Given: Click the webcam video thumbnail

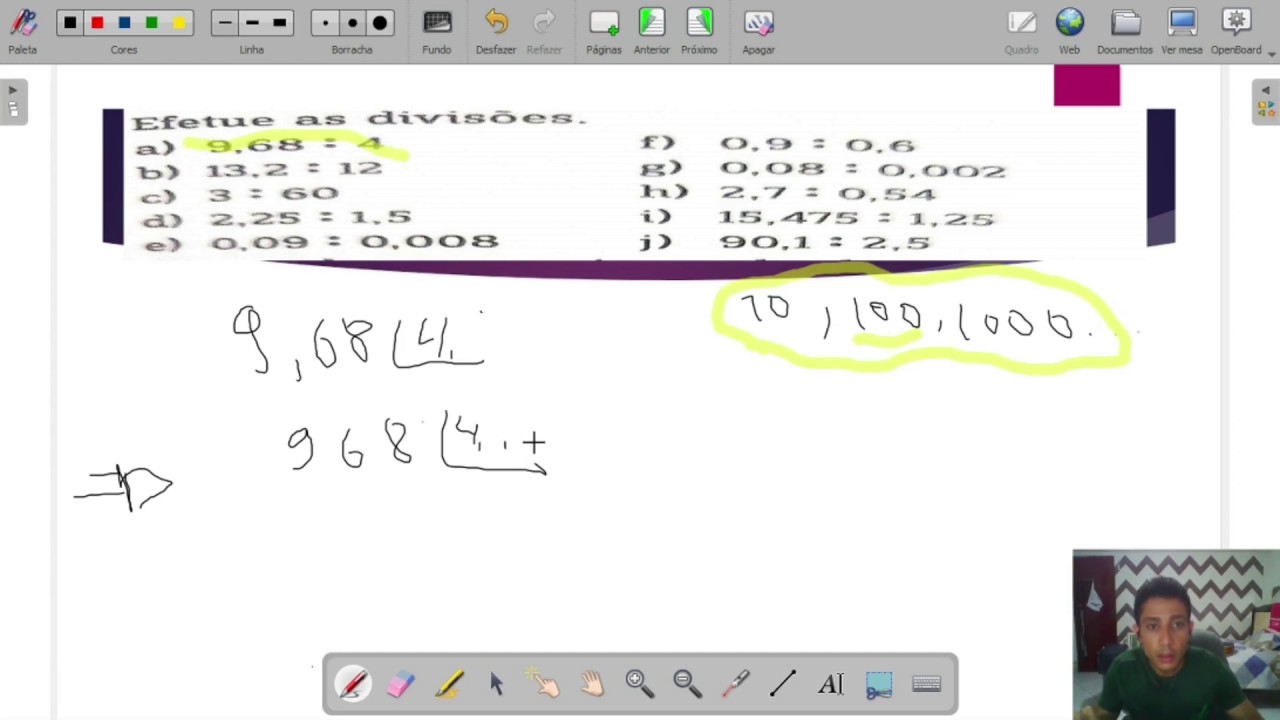Looking at the screenshot, I should [x=1176, y=635].
